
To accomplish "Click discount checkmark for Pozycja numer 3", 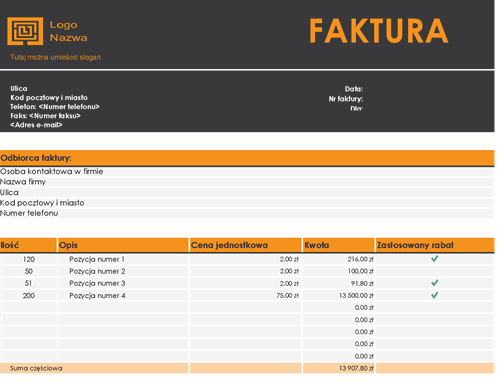I will click(x=435, y=283).
